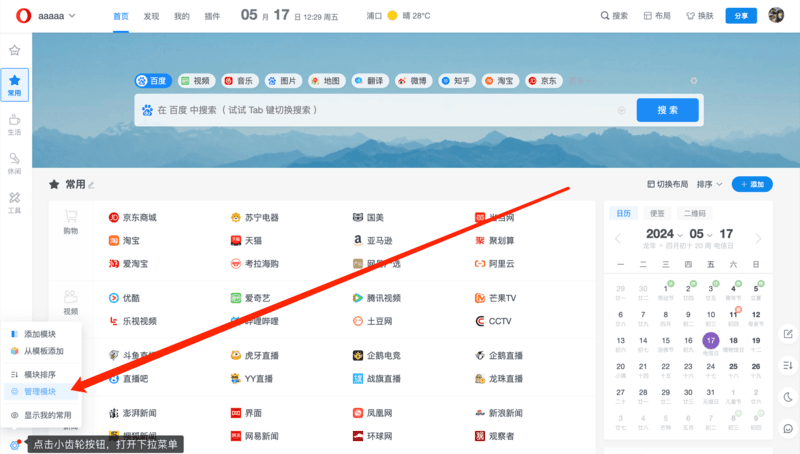Viewport: 800px width, 454px height.
Task: Open the aaaaa account dropdown
Action: [57, 16]
